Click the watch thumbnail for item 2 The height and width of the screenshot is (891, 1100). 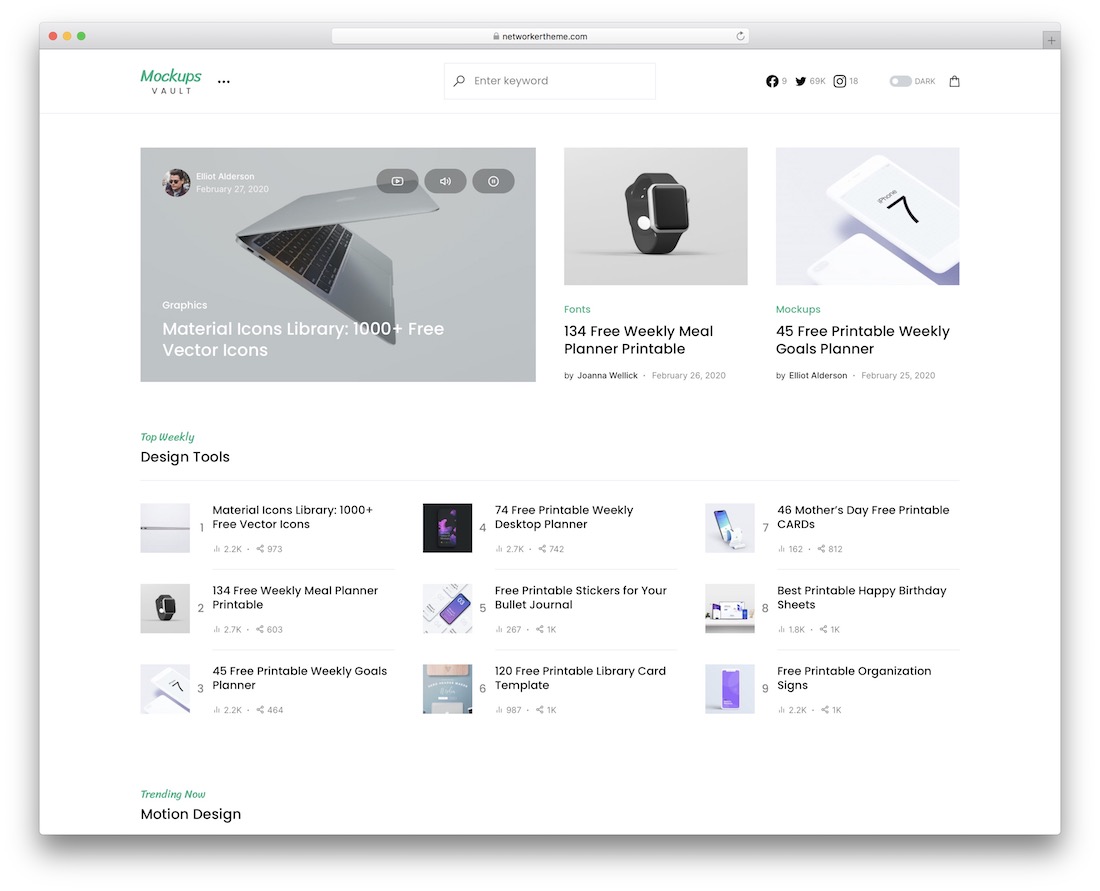click(165, 608)
